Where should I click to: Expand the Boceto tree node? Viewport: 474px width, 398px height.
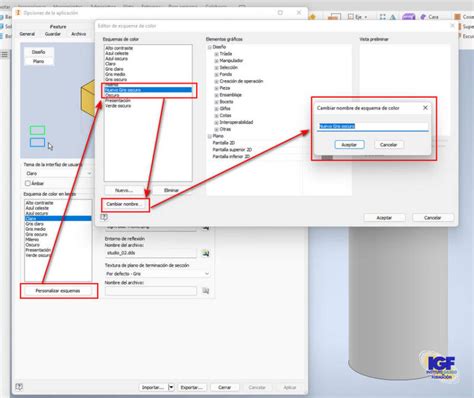[x=216, y=102]
